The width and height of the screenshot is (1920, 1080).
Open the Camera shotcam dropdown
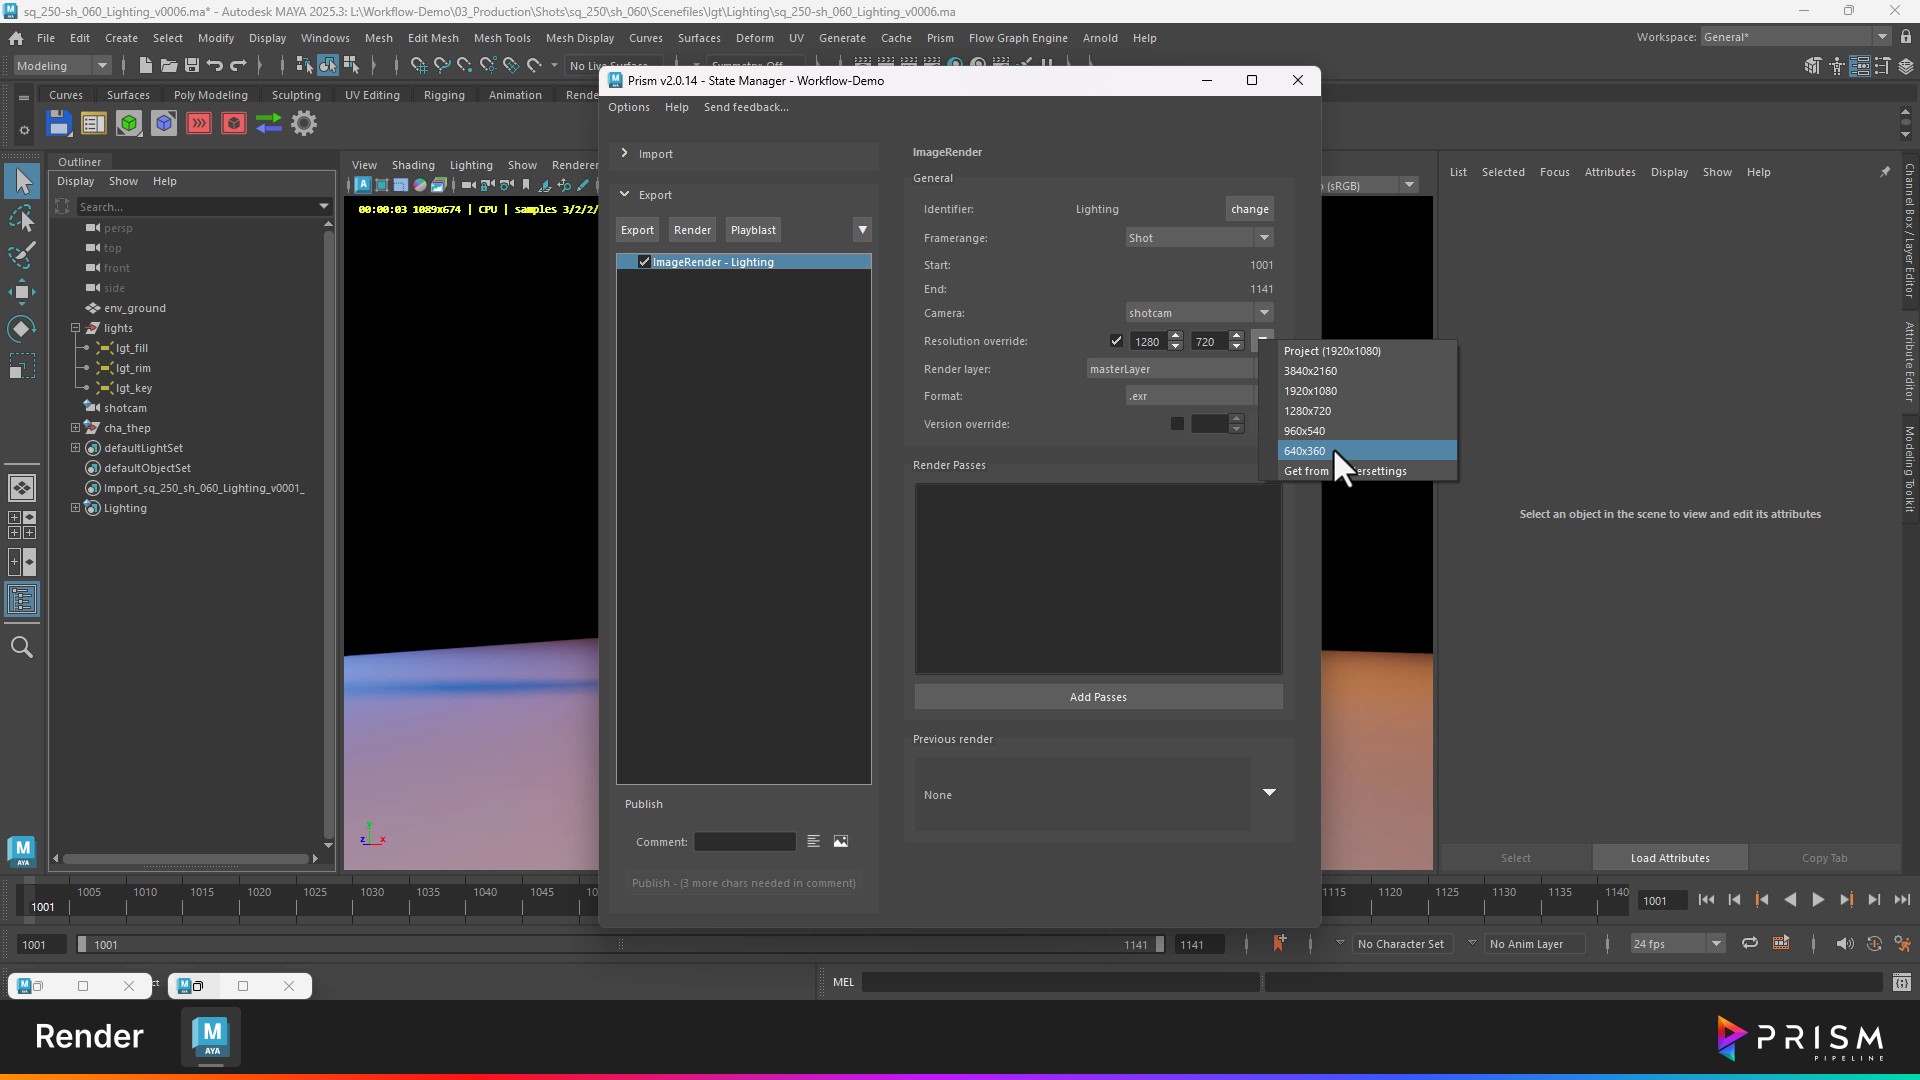1199,313
